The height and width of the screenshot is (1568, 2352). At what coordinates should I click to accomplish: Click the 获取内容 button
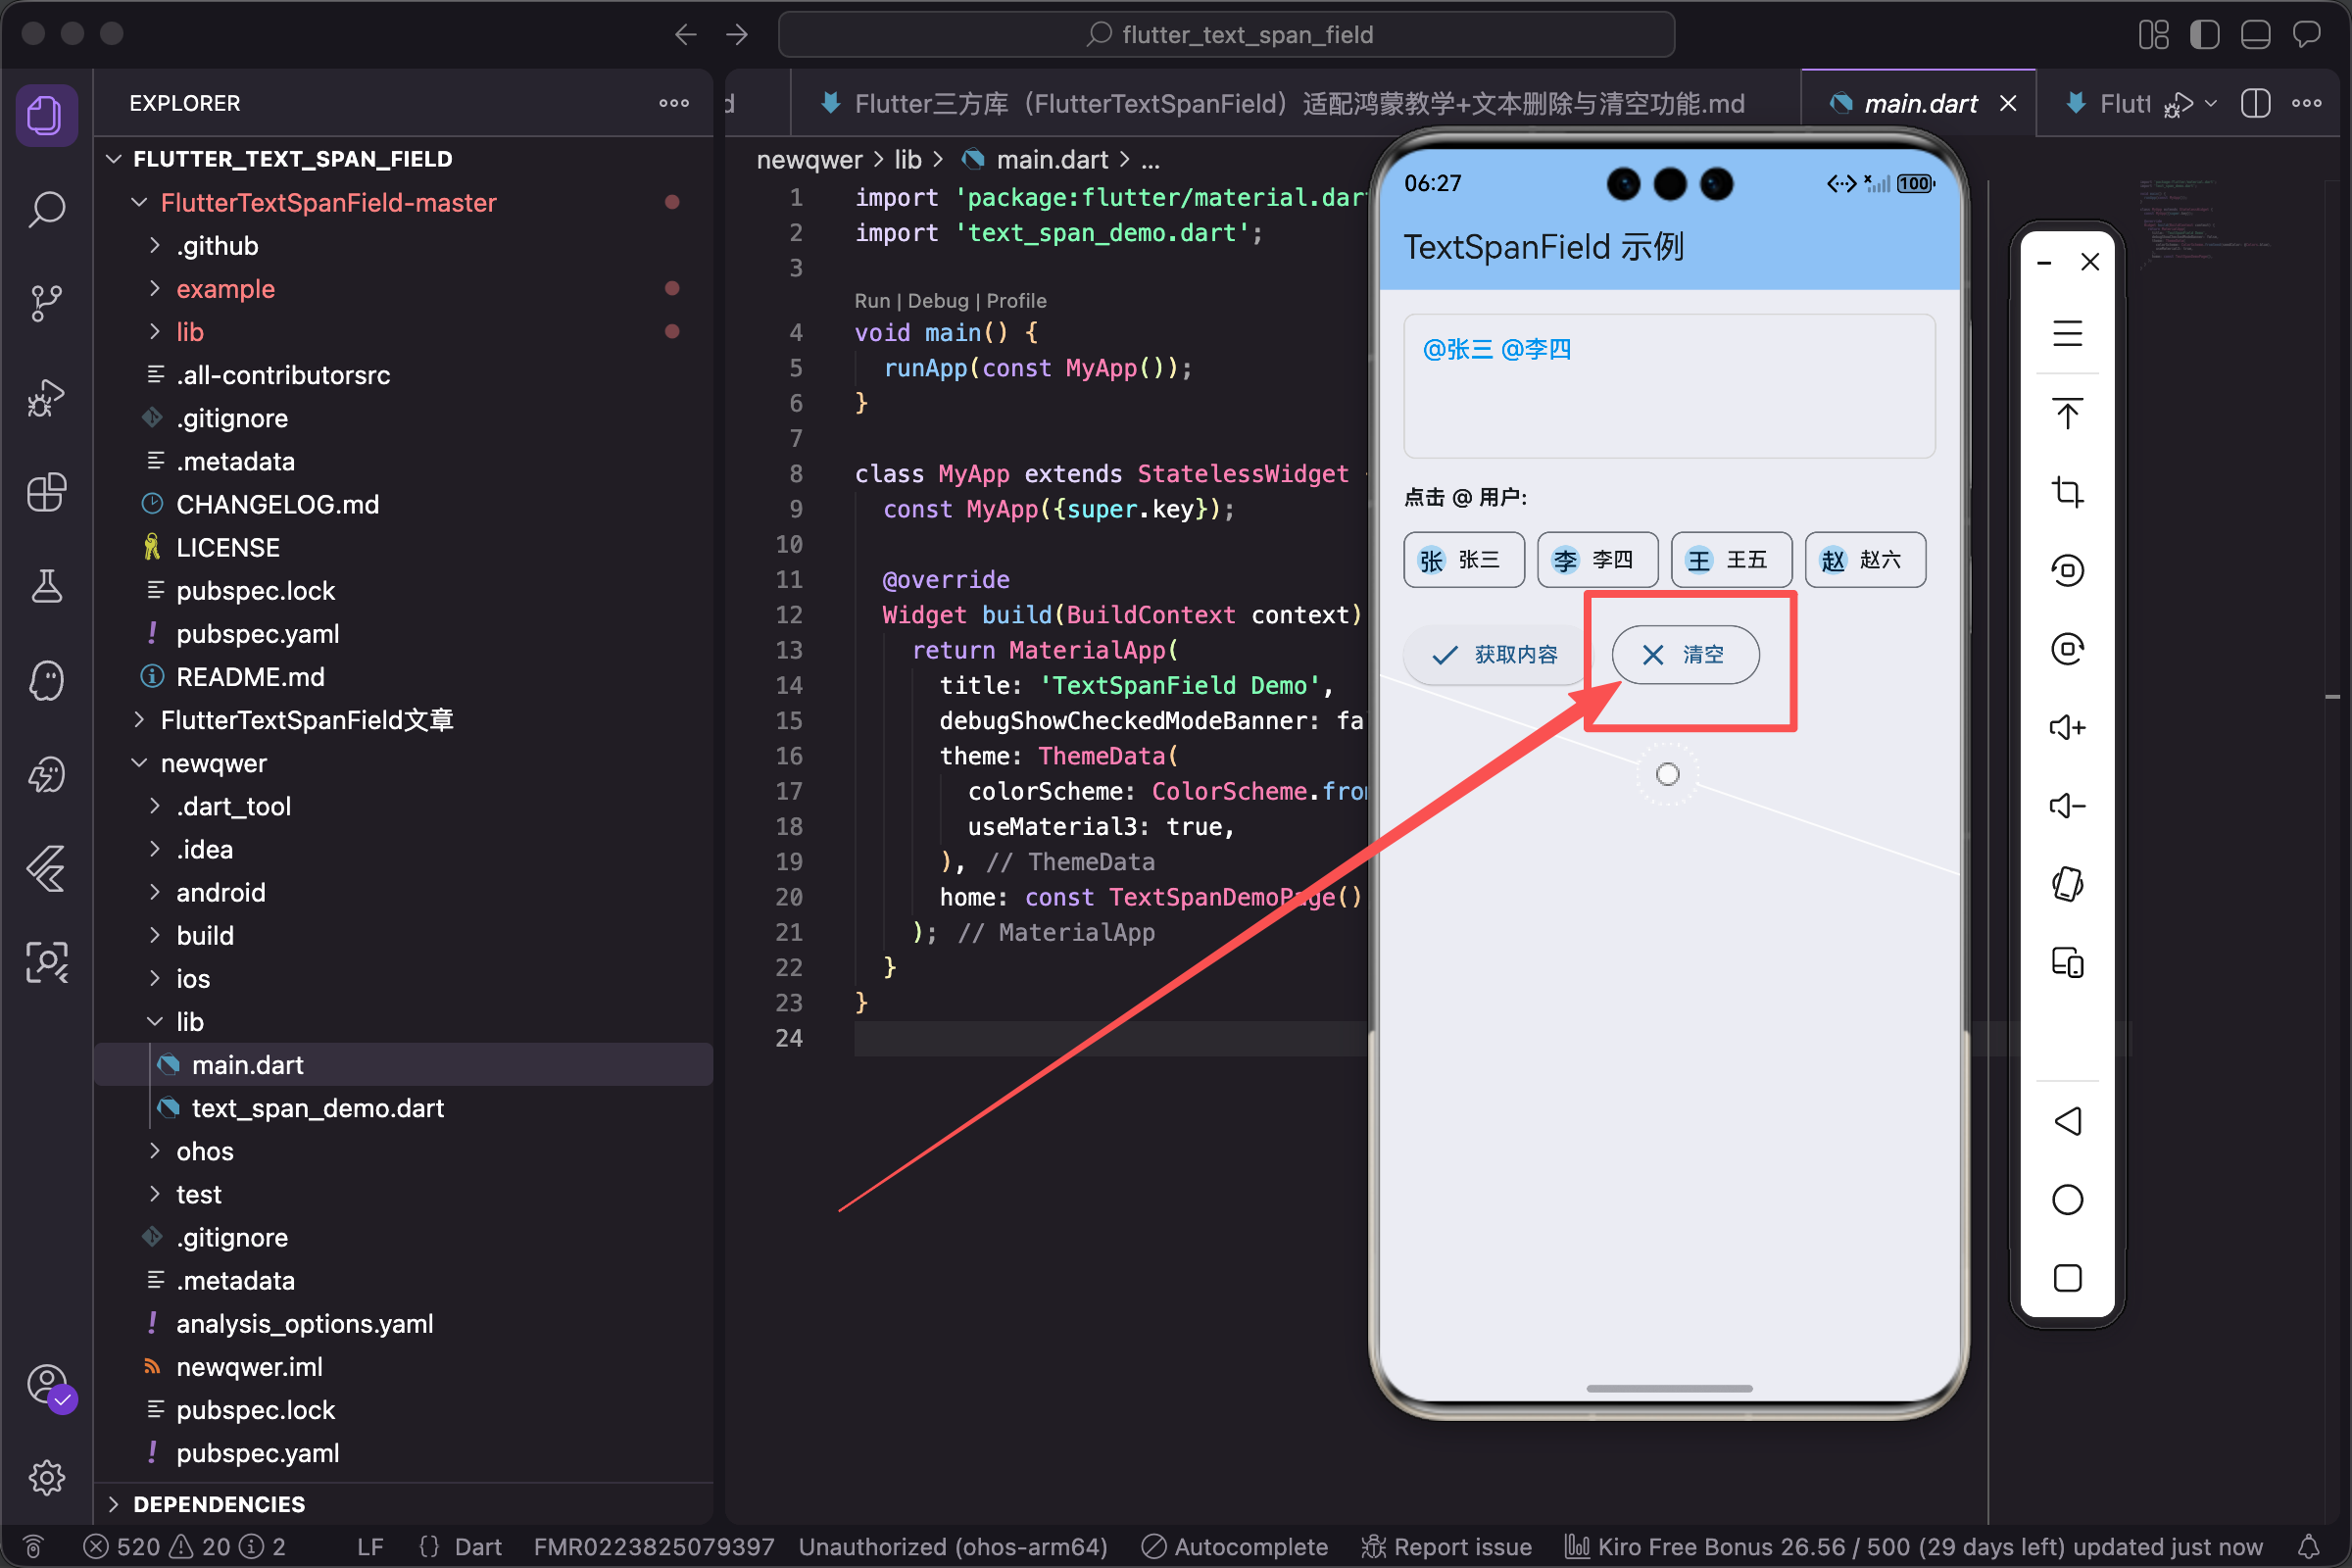click(x=1494, y=655)
